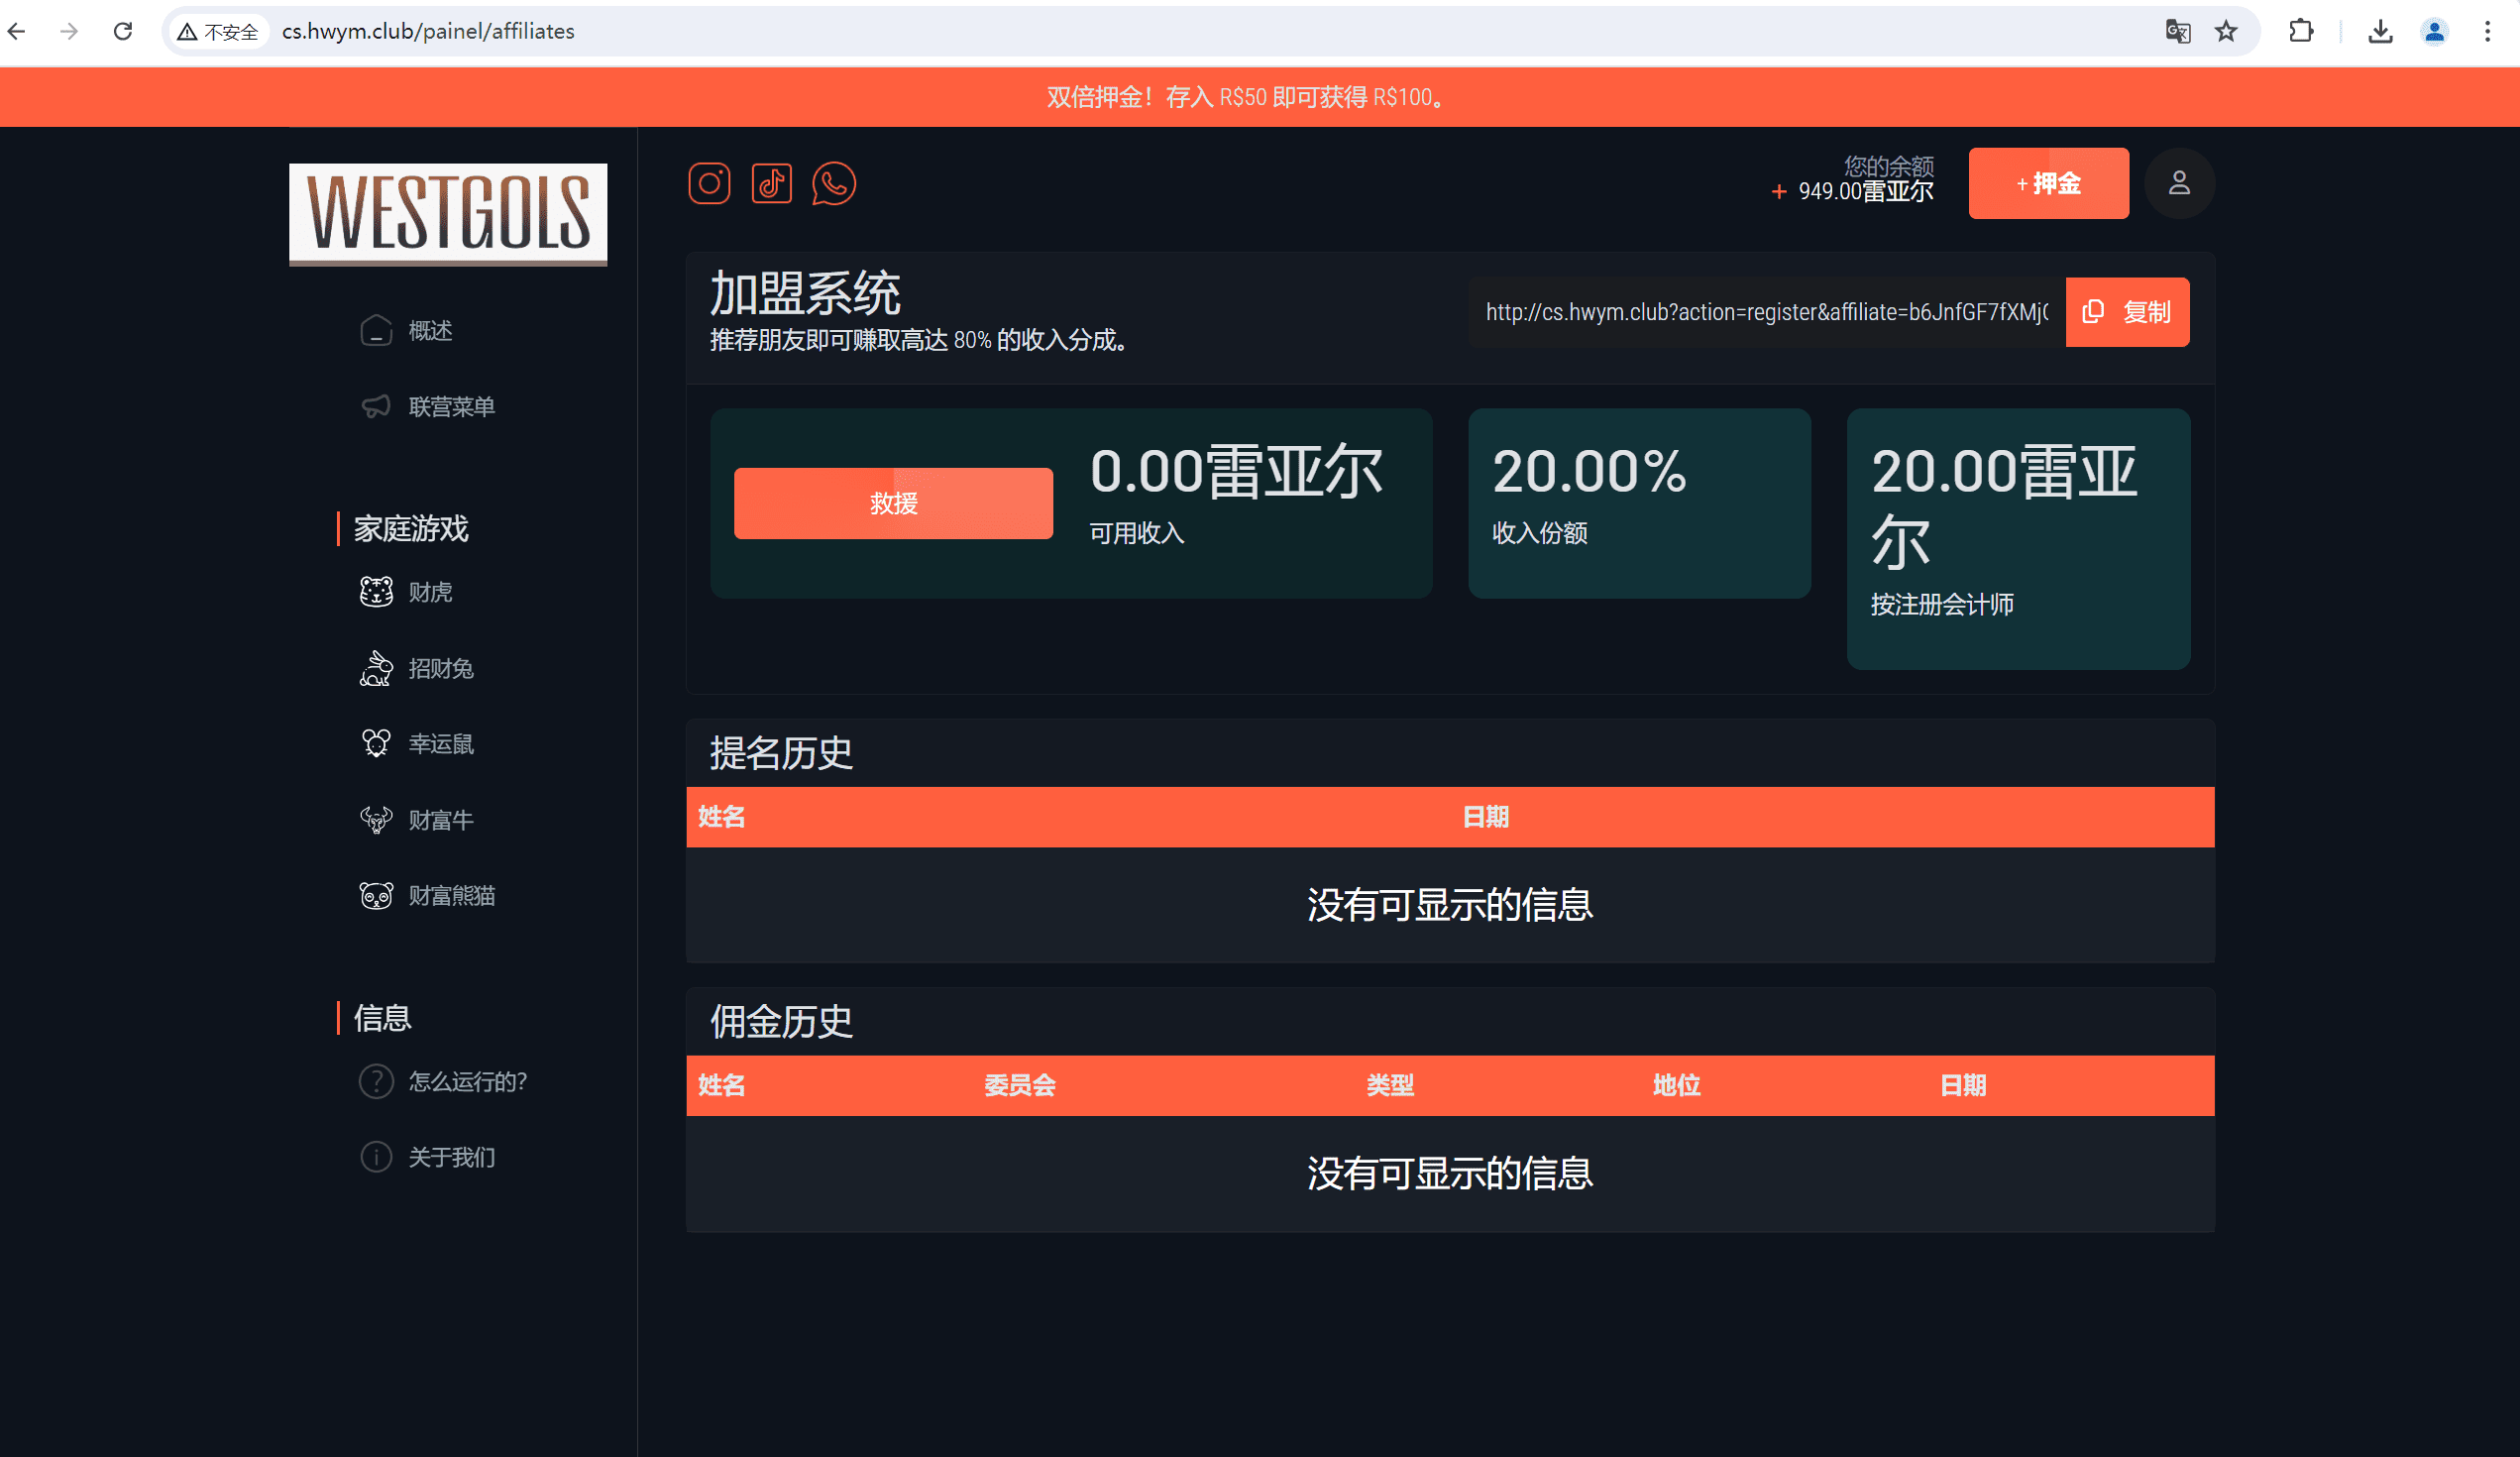
Task: Open the Instagram social icon
Action: pyautogui.click(x=709, y=183)
